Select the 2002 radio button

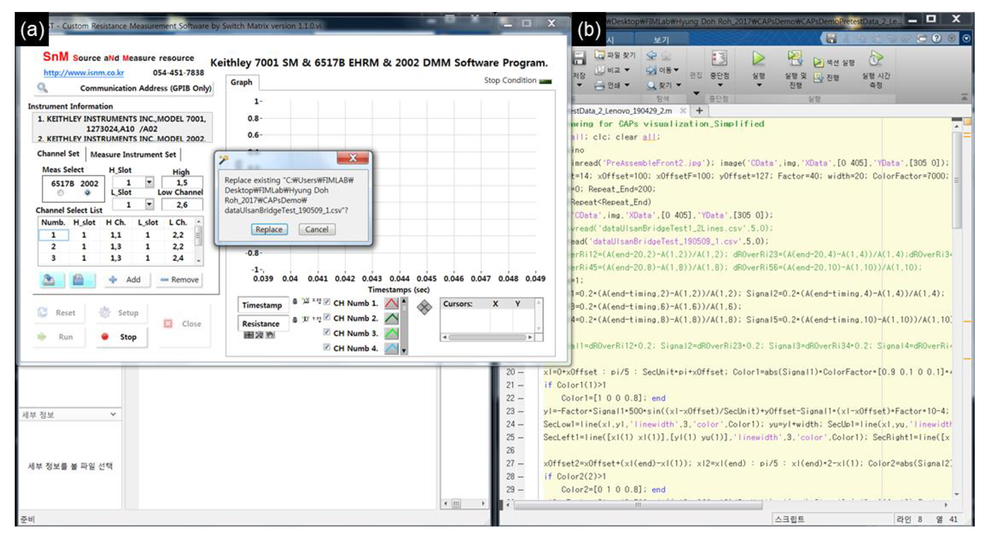coord(87,193)
